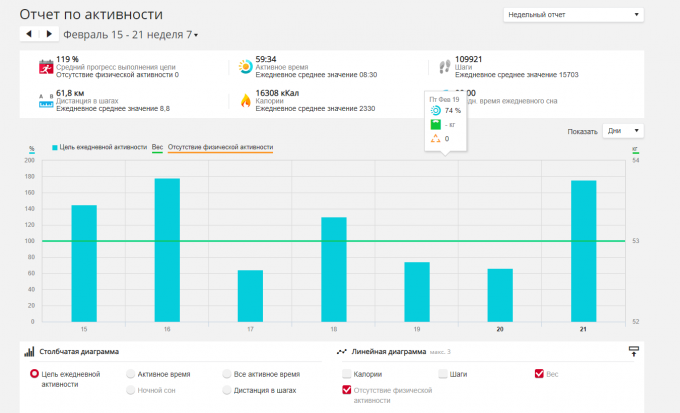Select the Дистанция в шагах radio option
This screenshot has height=413, width=680.
(227, 389)
